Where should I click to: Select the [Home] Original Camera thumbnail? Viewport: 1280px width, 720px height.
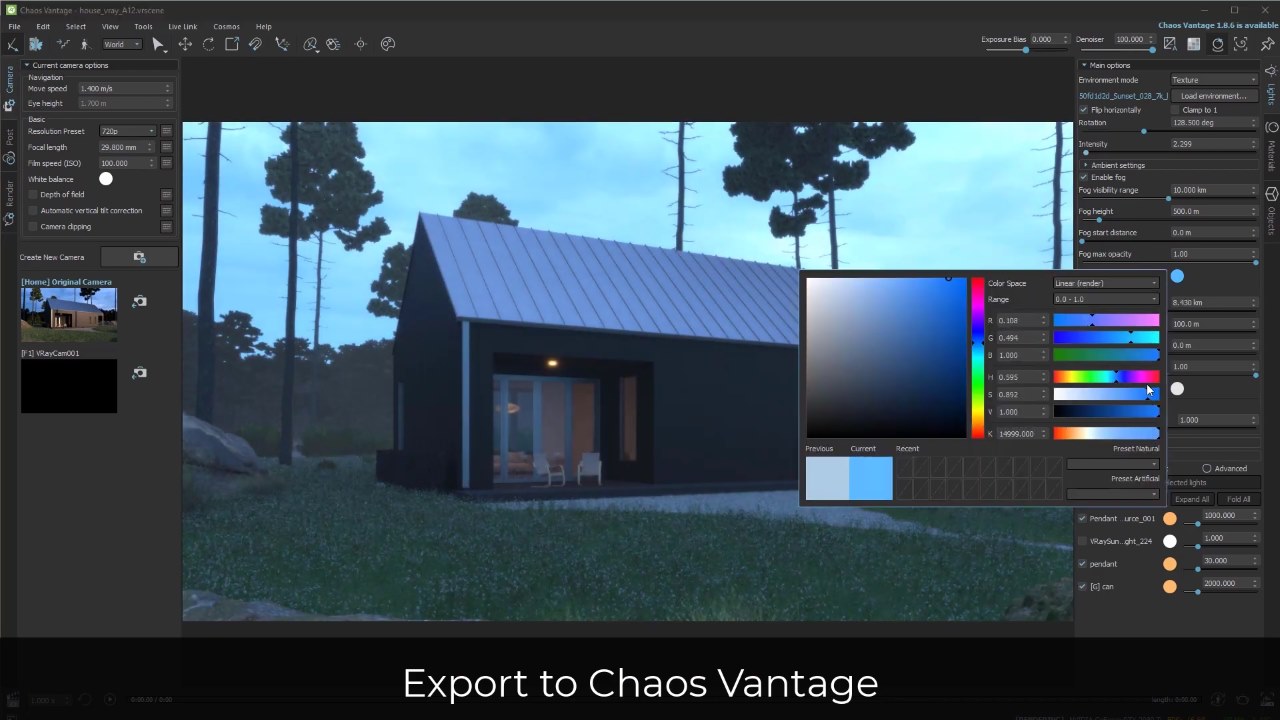point(69,315)
